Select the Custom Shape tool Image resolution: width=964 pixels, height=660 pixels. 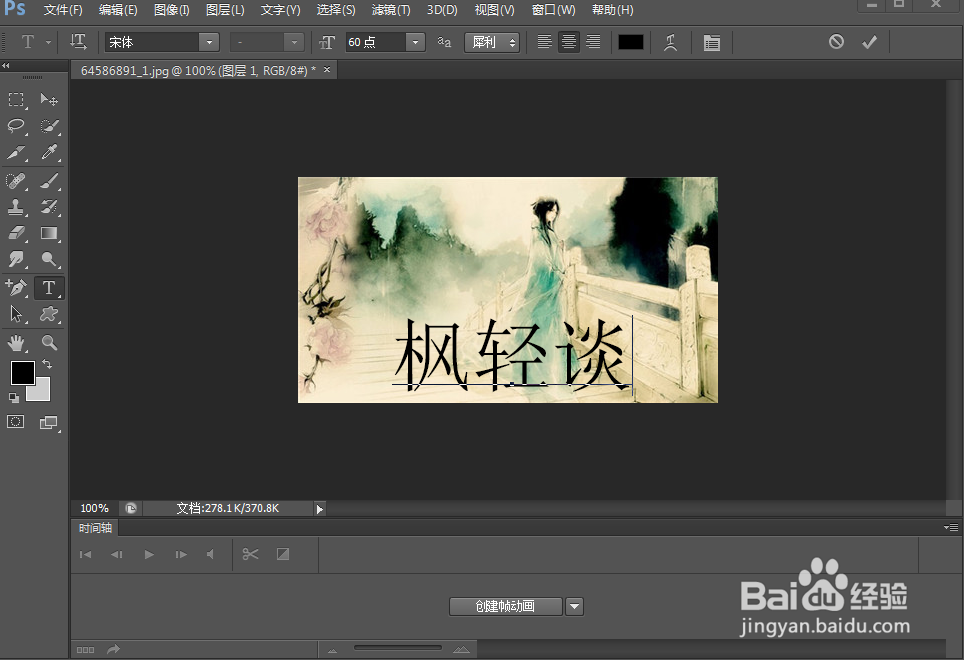[49, 314]
